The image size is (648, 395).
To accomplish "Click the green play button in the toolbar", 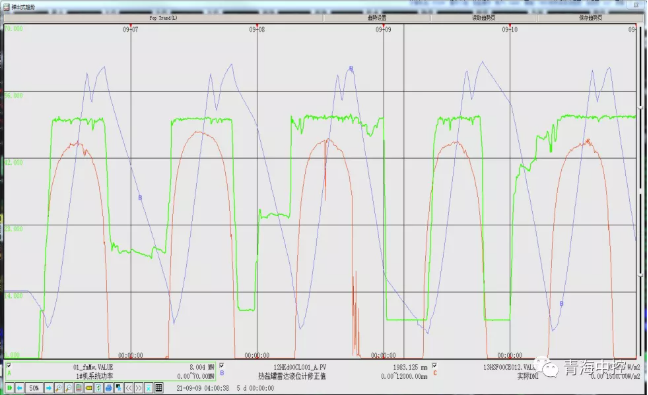I will (10, 388).
